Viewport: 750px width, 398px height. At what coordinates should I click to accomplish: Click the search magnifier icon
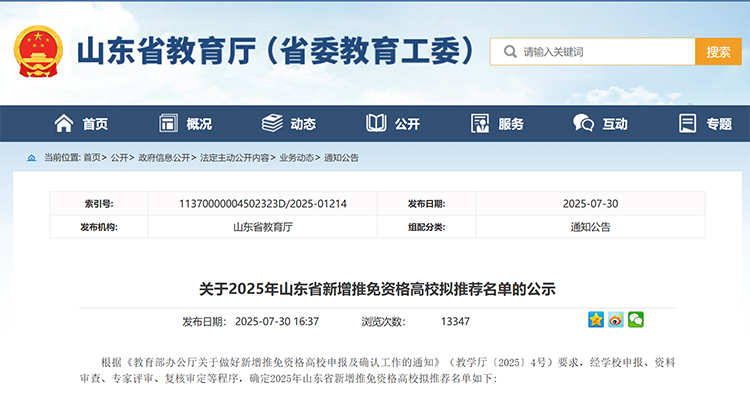coord(510,52)
